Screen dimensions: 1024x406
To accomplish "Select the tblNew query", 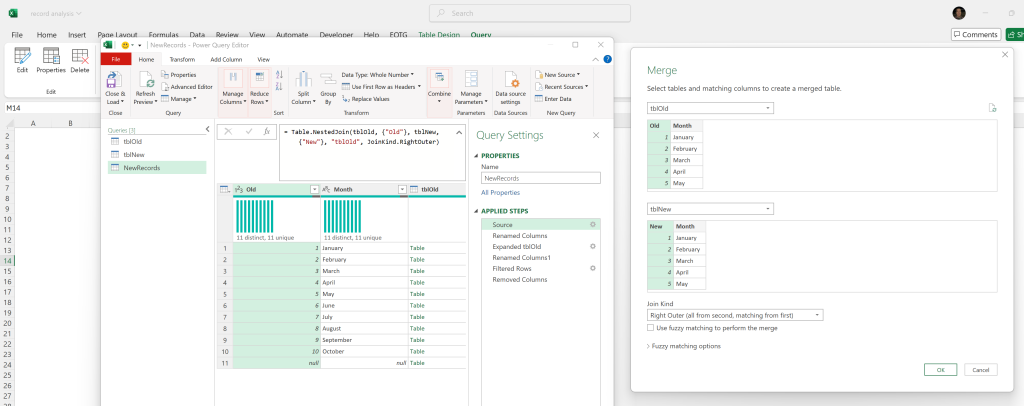I will pos(157,155).
